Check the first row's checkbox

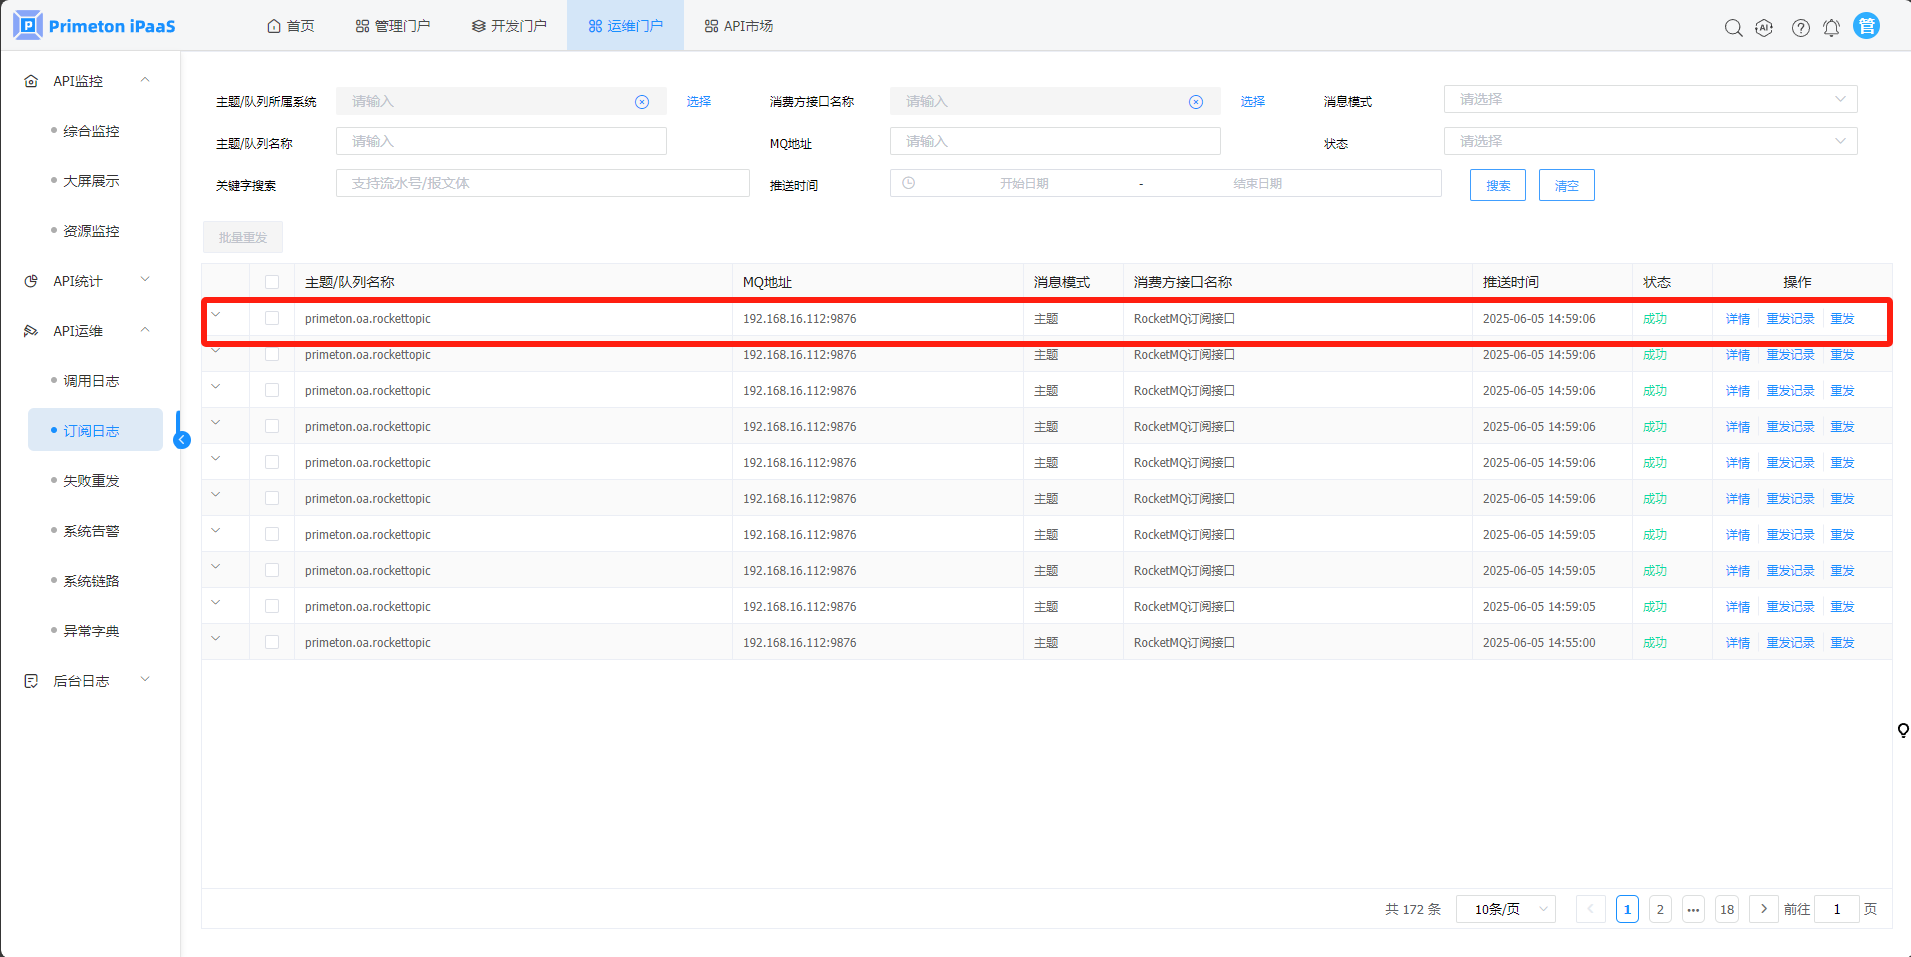click(272, 318)
